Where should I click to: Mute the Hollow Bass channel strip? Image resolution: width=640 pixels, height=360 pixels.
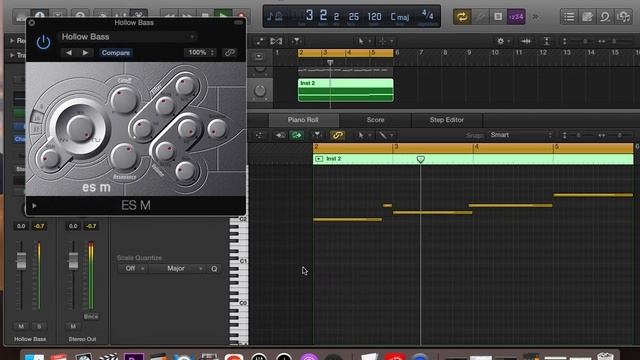[21, 326]
